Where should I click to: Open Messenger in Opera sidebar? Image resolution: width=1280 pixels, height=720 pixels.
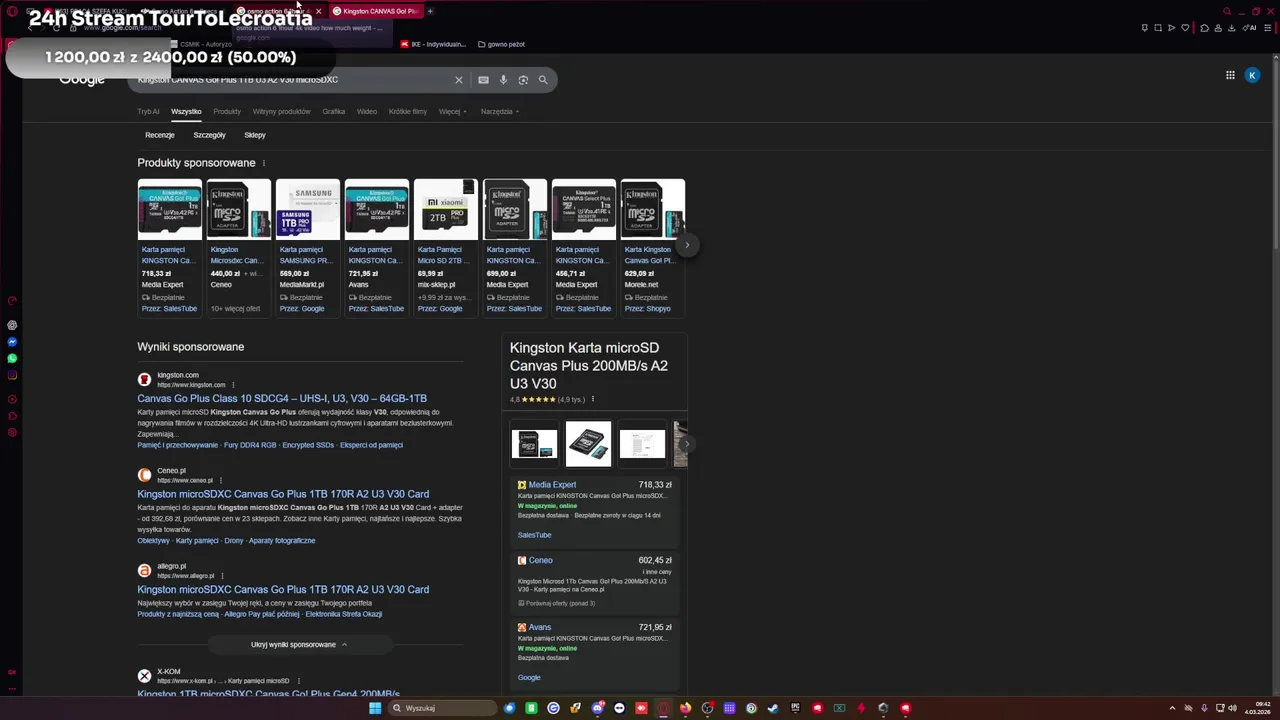coord(12,341)
